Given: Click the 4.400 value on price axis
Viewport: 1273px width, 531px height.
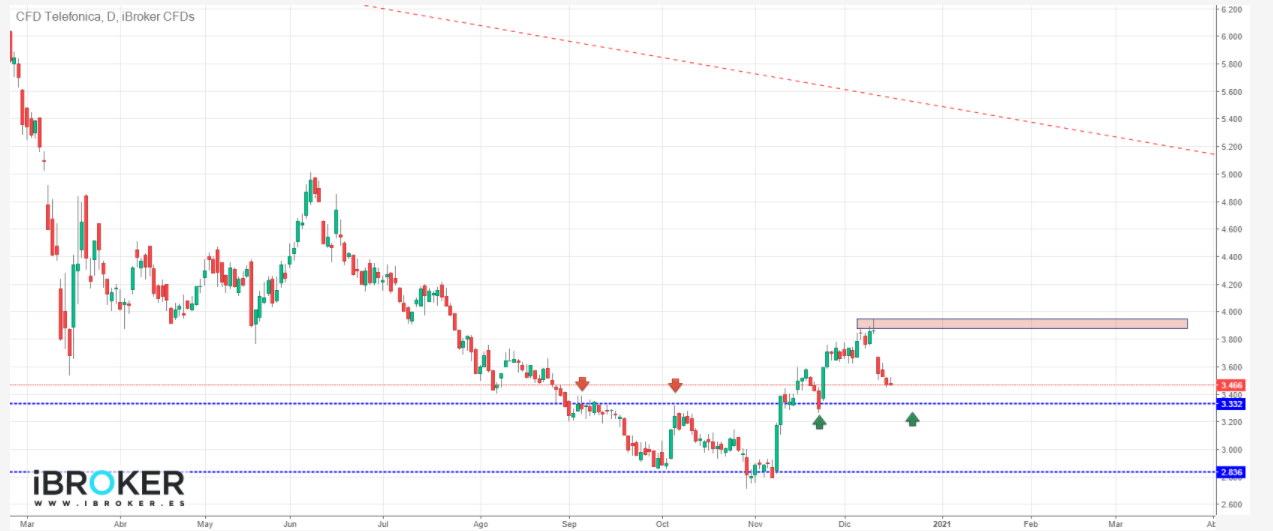Looking at the screenshot, I should point(1230,257).
